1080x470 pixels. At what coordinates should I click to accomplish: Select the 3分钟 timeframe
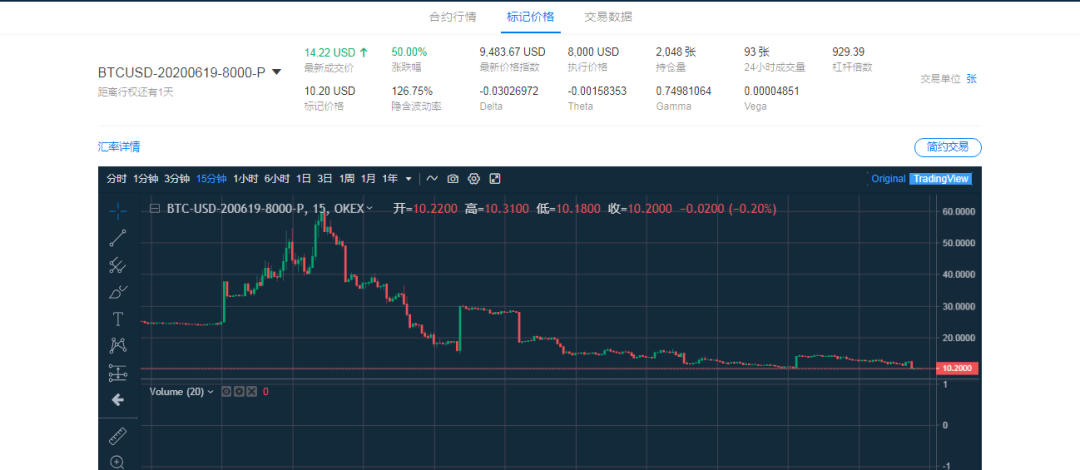(x=176, y=178)
